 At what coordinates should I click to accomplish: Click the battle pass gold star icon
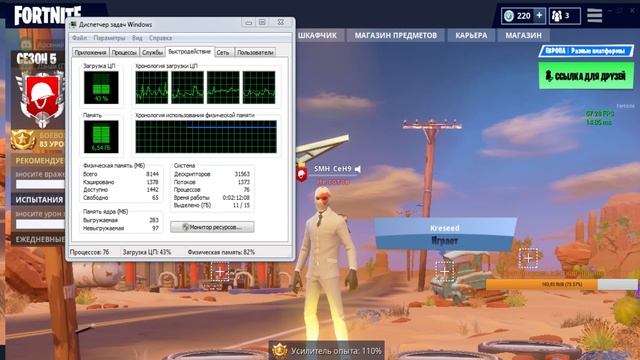23,140
